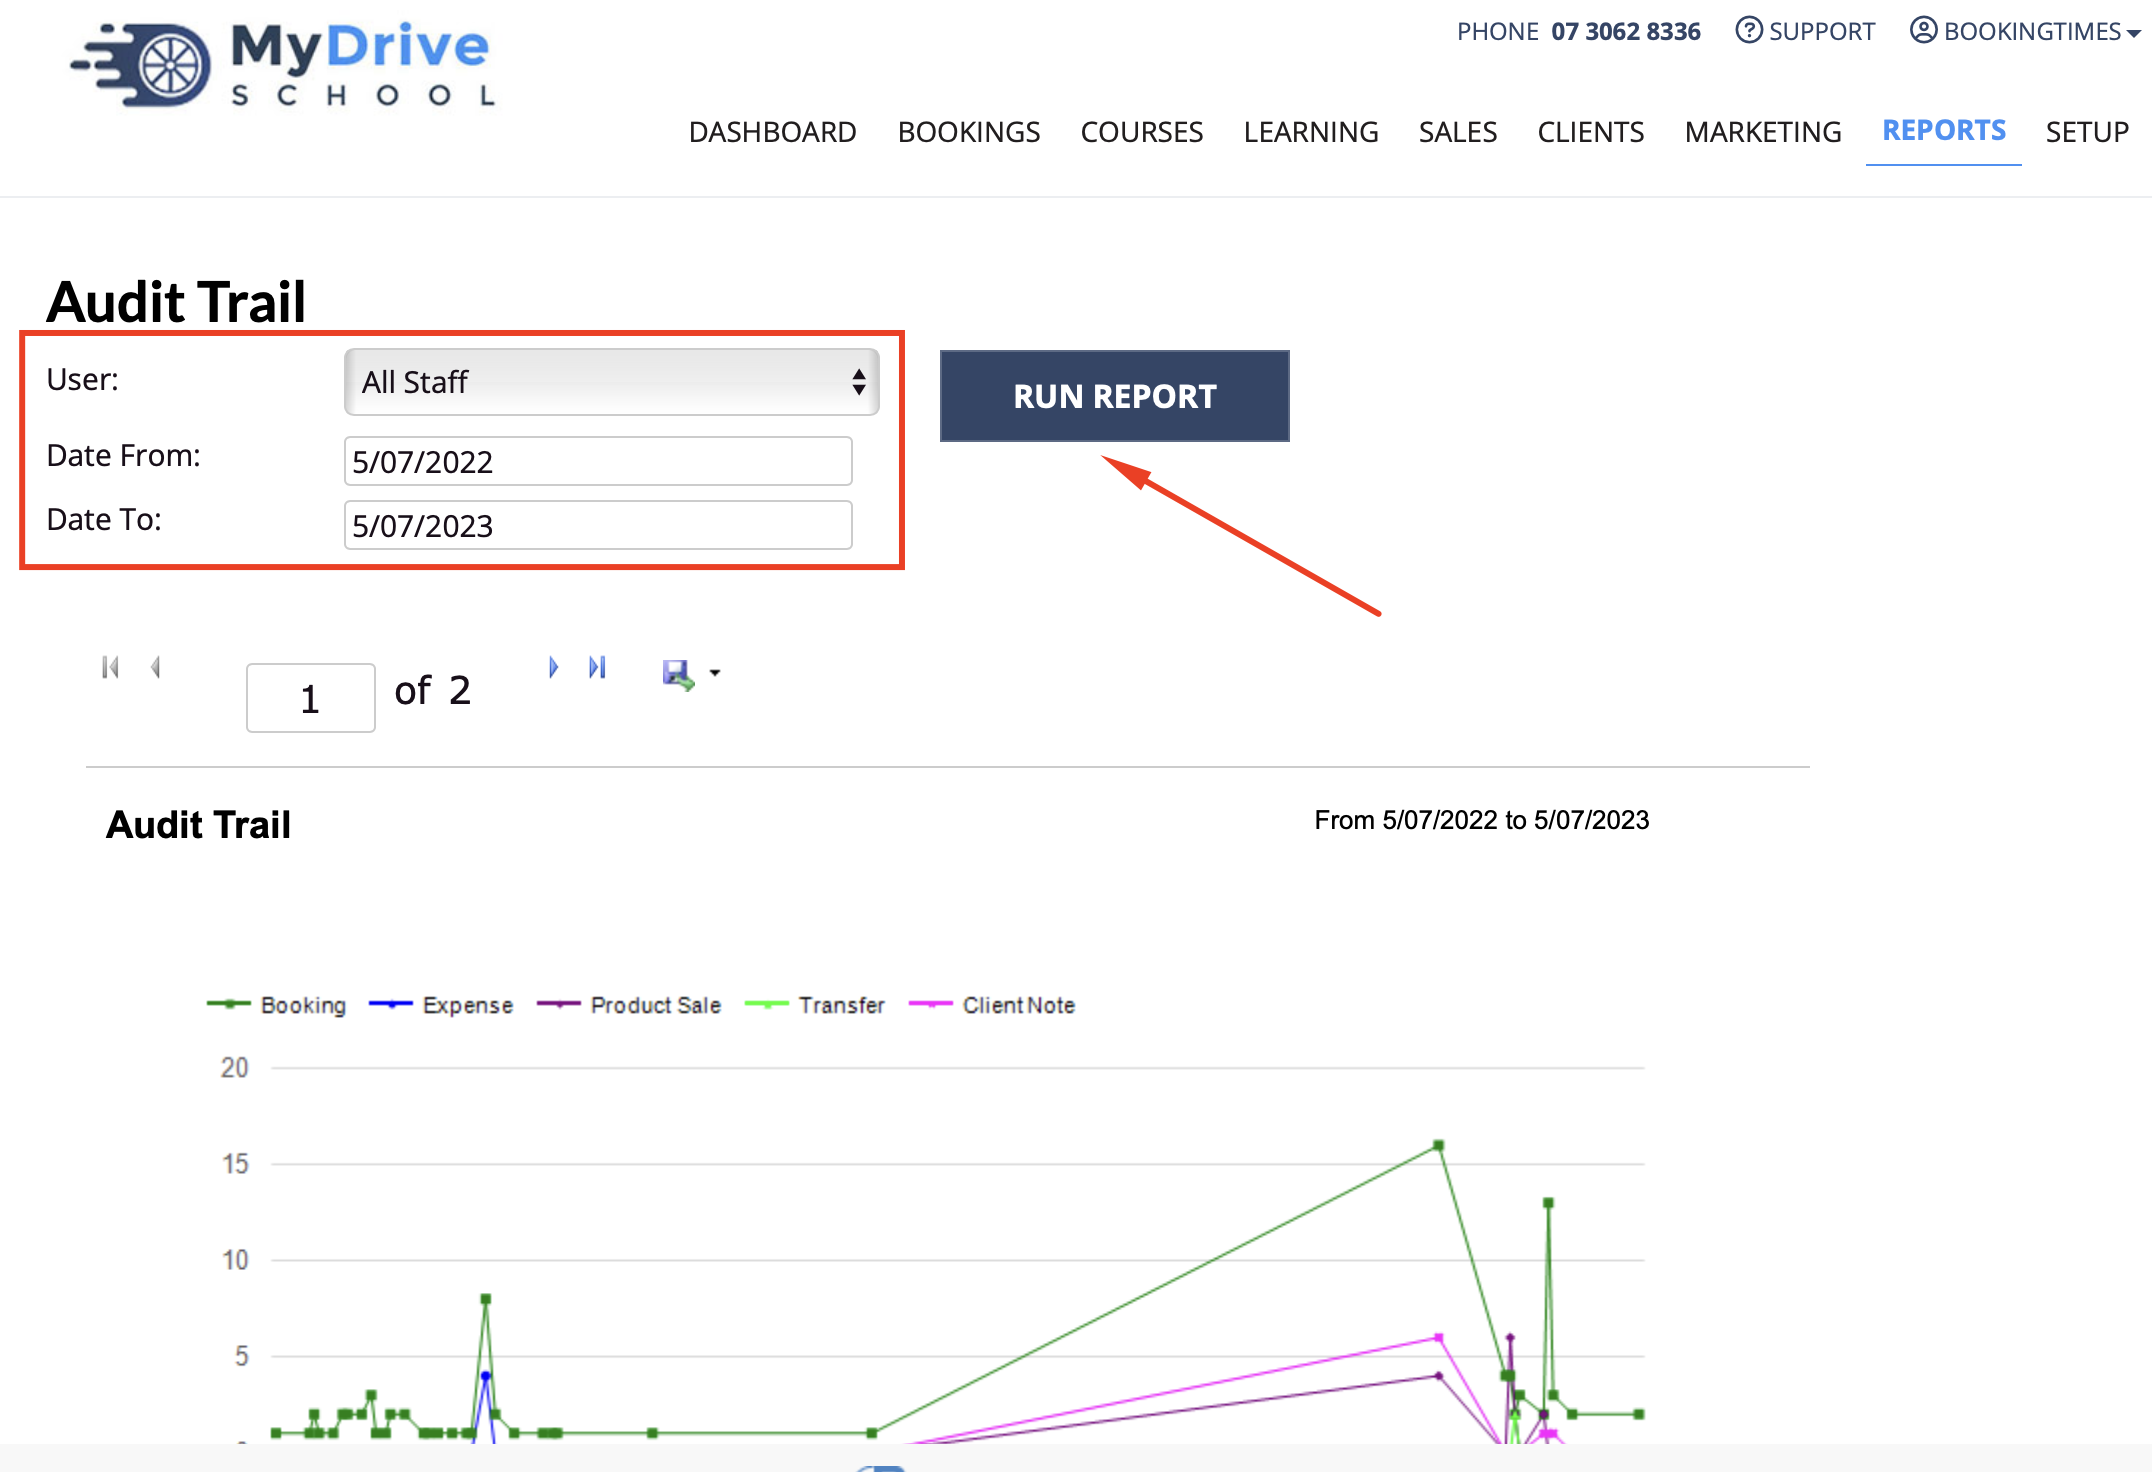Click the Booking peak data point at 16
The image size is (2152, 1472).
(1438, 1145)
